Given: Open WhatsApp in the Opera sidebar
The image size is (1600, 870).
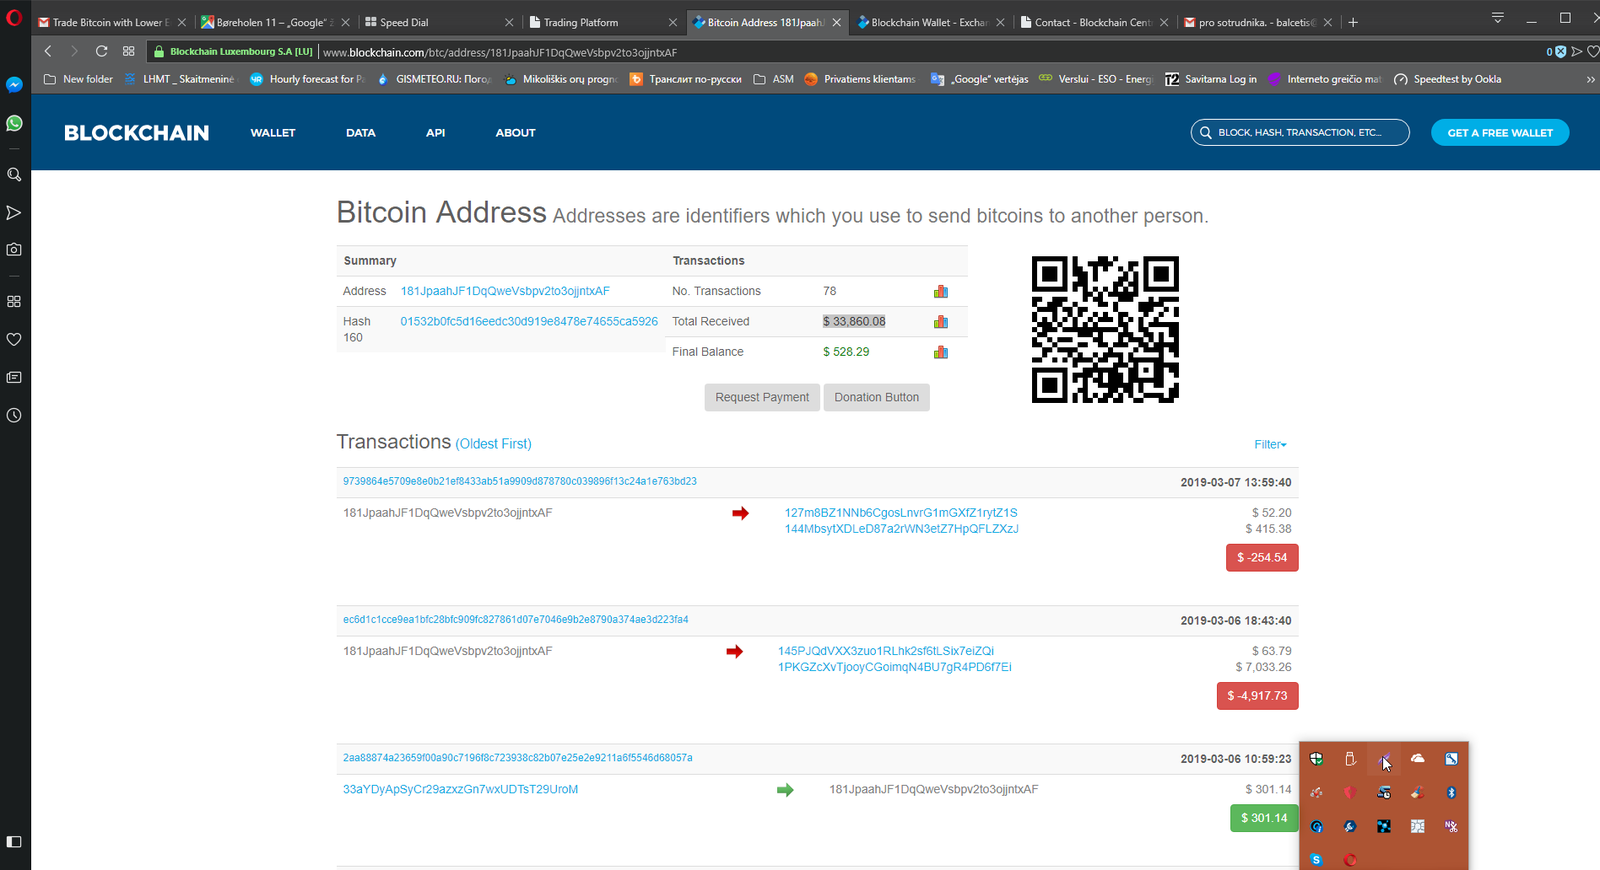Looking at the screenshot, I should [x=14, y=123].
